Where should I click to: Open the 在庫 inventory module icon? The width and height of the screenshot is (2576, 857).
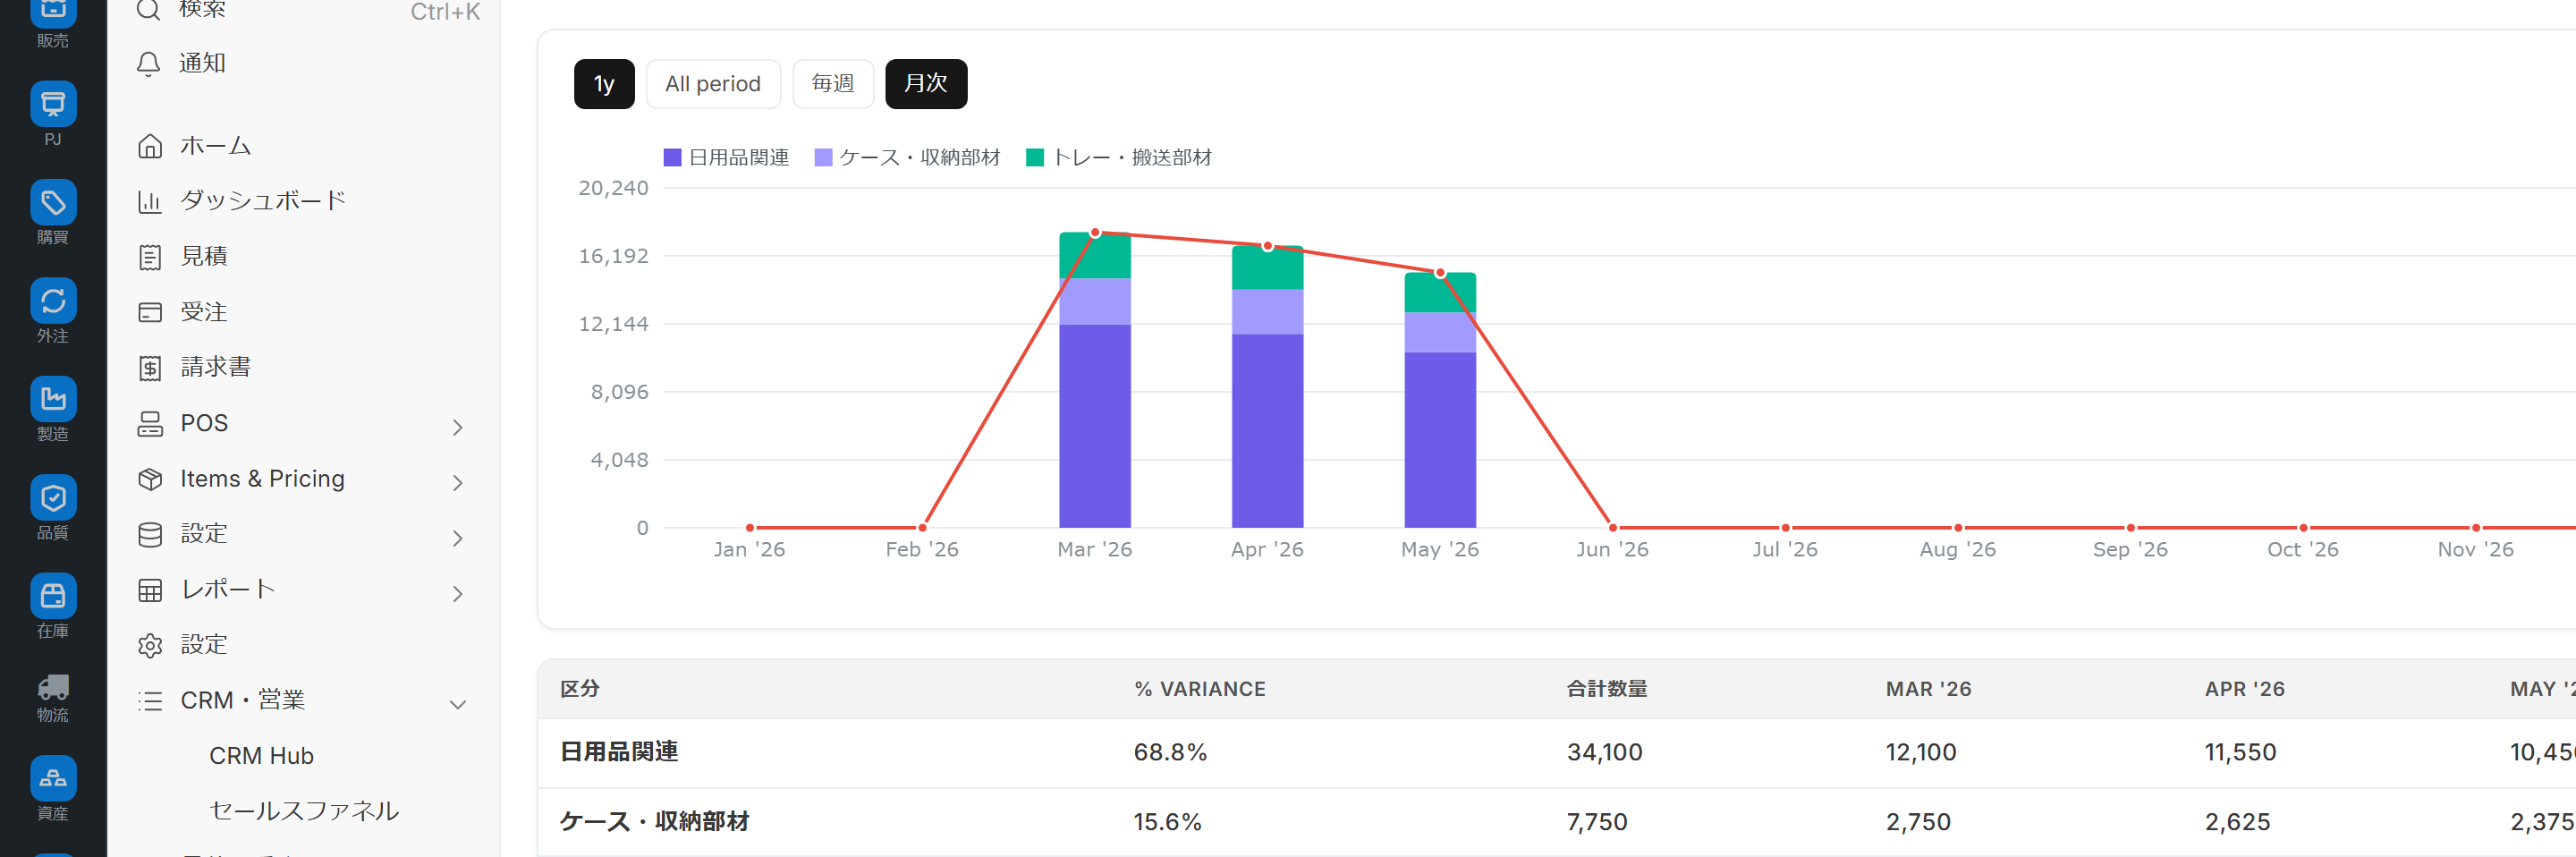53,596
